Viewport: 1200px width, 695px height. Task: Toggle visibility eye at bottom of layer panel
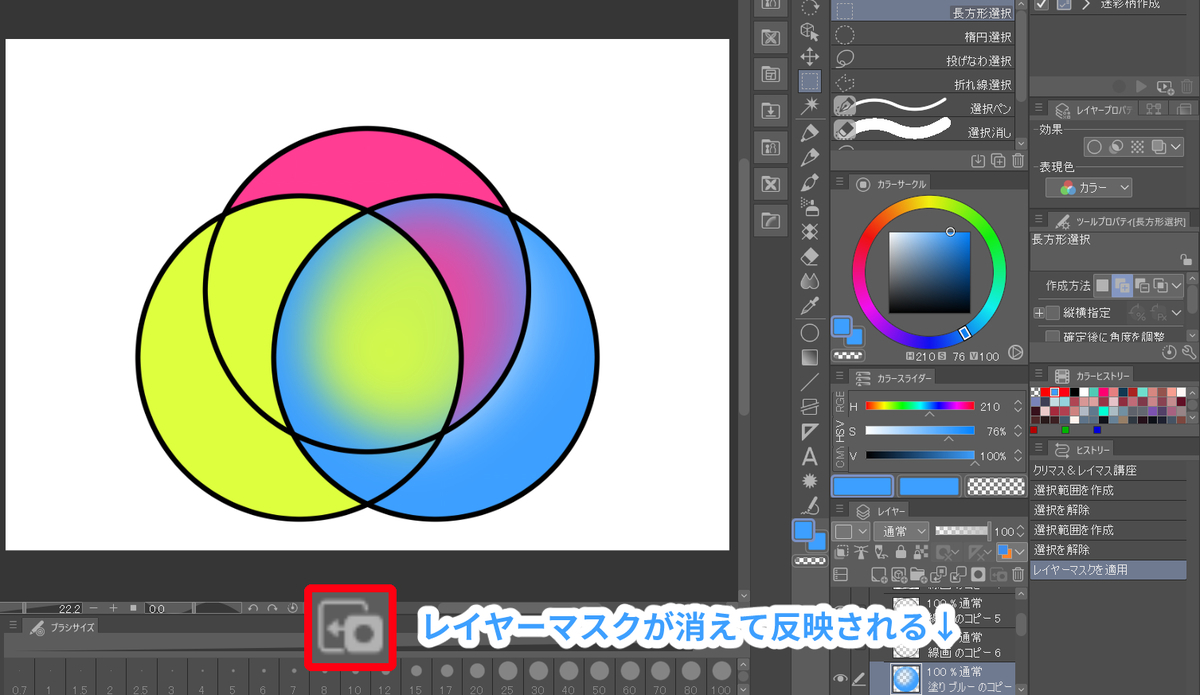pos(840,677)
